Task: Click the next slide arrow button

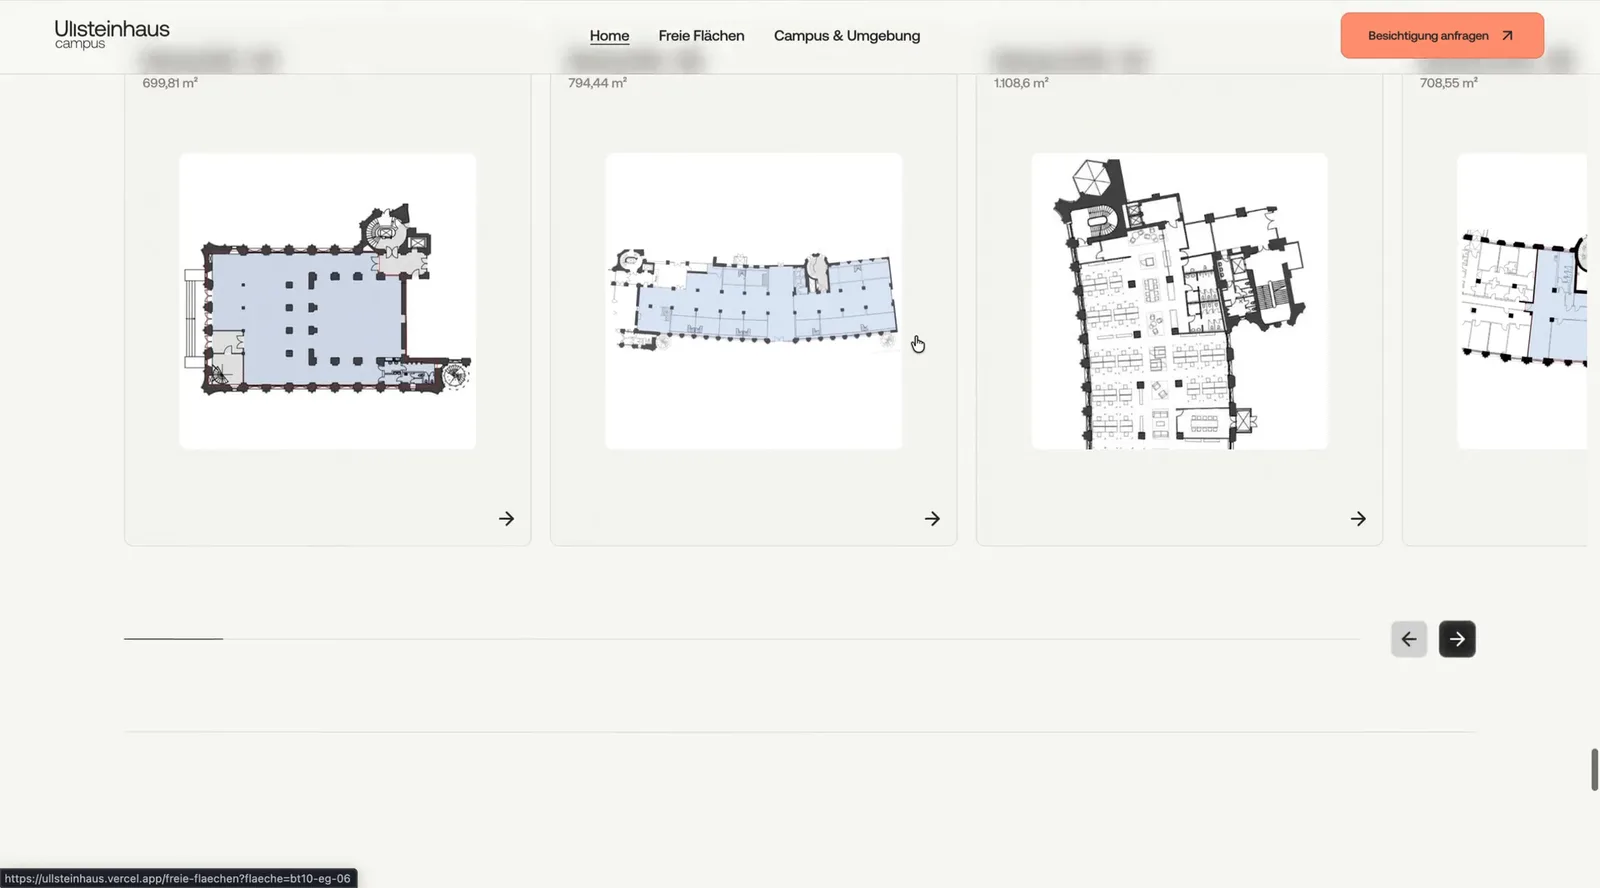Action: tap(1457, 639)
